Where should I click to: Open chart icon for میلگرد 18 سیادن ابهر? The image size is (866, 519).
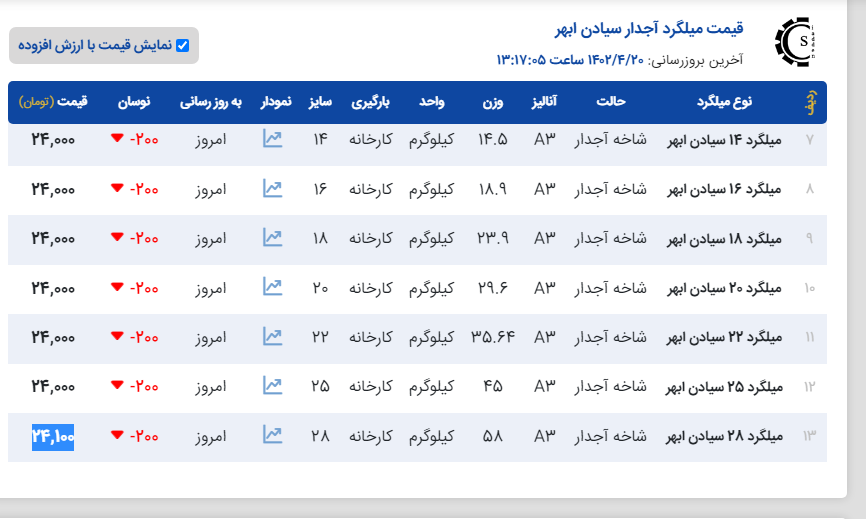(x=272, y=237)
